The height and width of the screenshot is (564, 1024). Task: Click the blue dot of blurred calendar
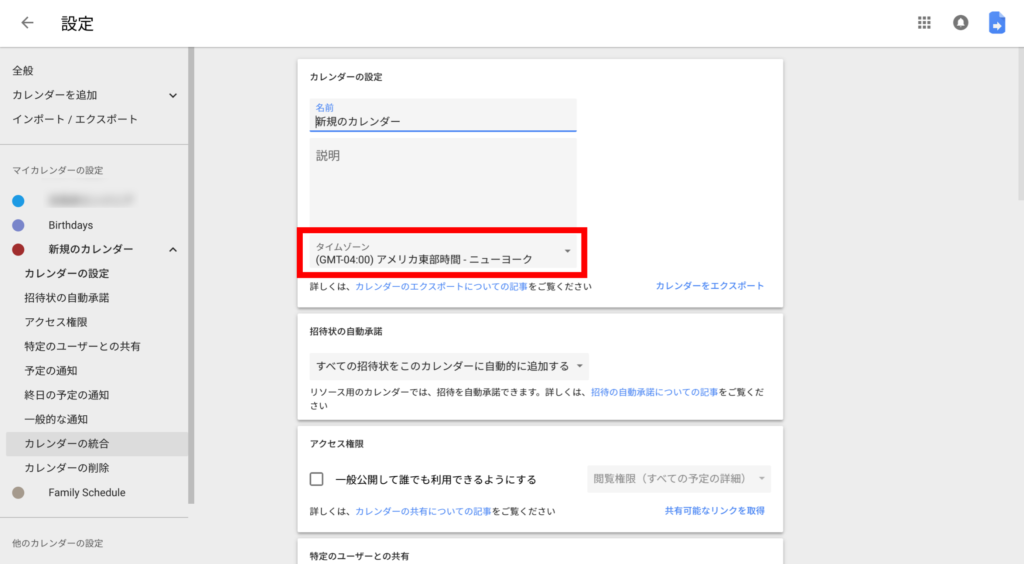pyautogui.click(x=18, y=201)
